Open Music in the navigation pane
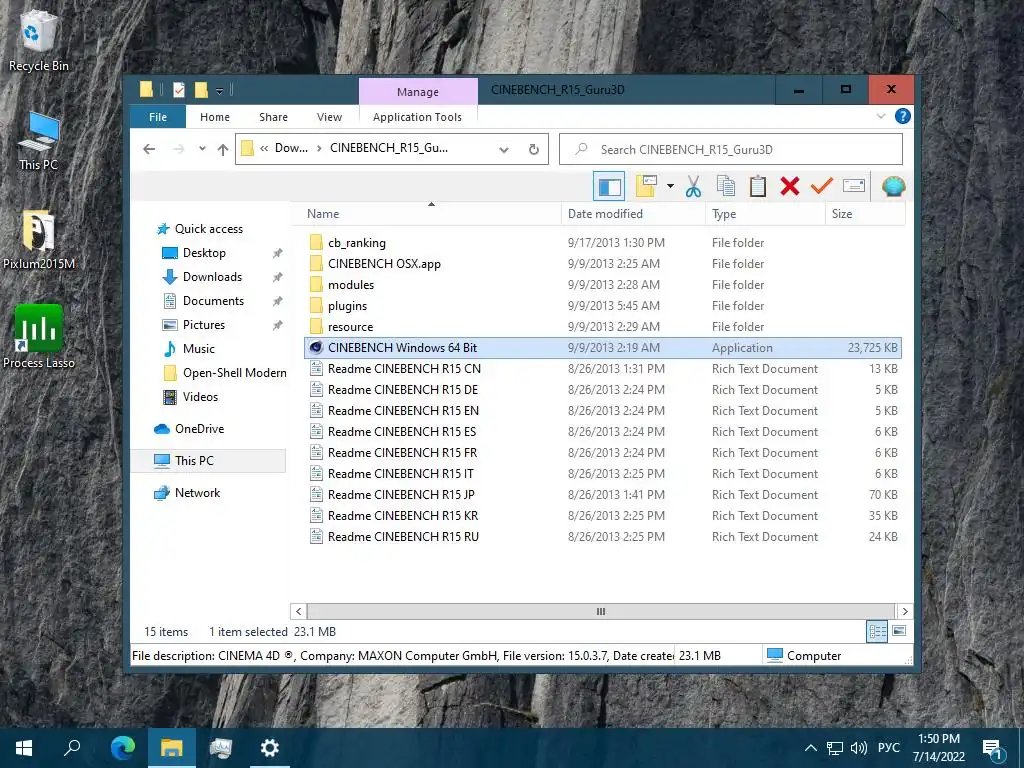The width and height of the screenshot is (1024, 768). pos(199,349)
